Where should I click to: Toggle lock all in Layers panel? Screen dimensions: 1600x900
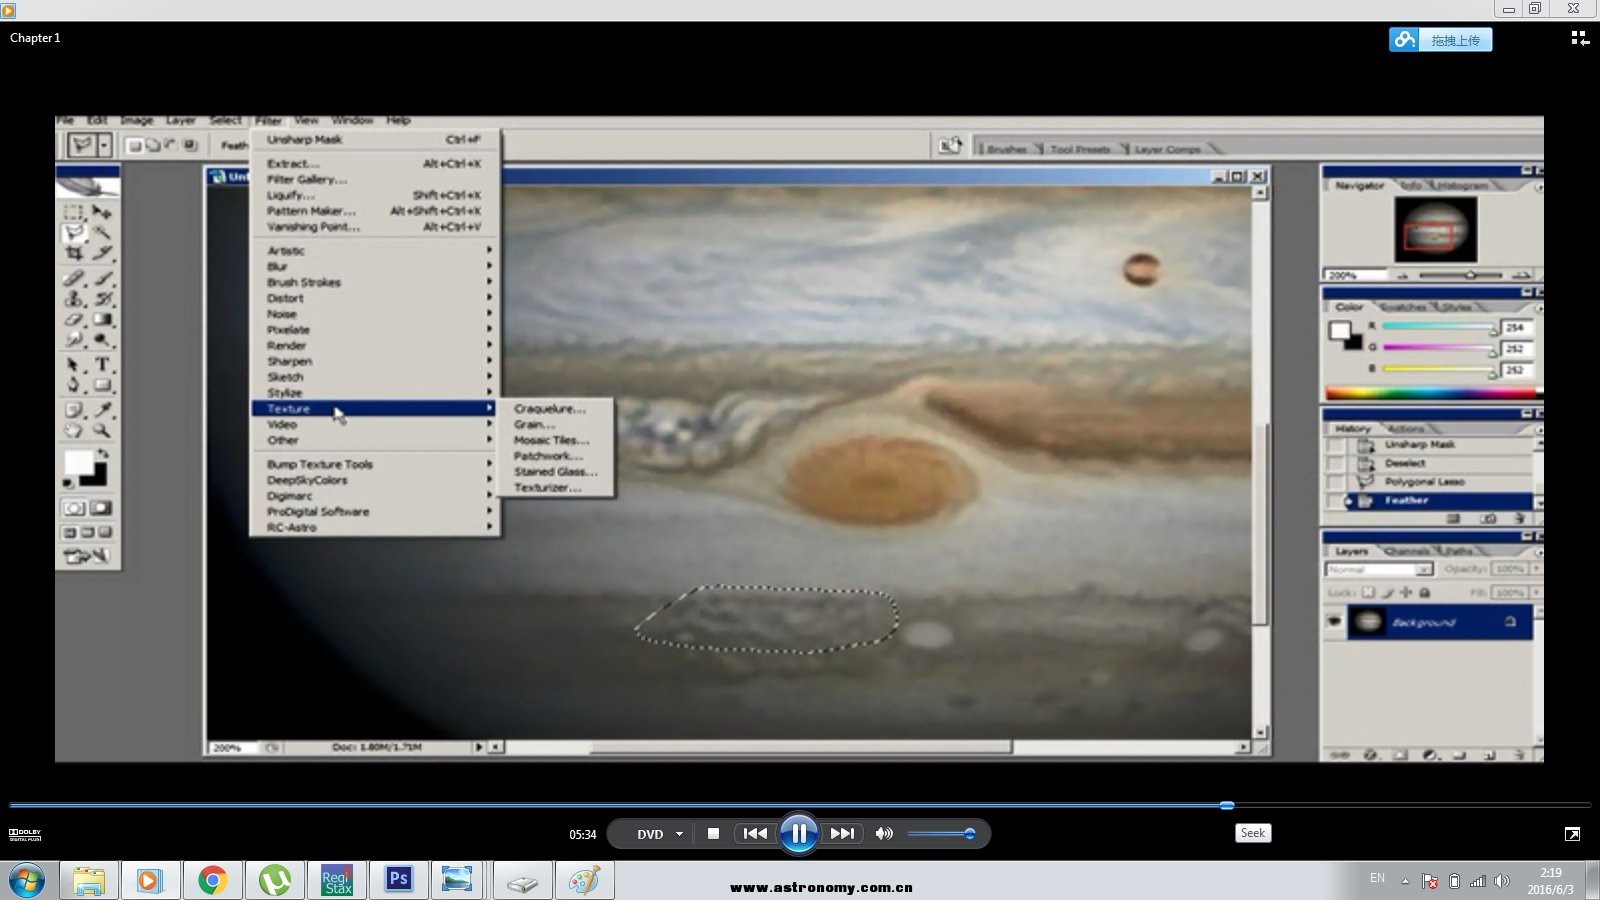[1425, 593]
